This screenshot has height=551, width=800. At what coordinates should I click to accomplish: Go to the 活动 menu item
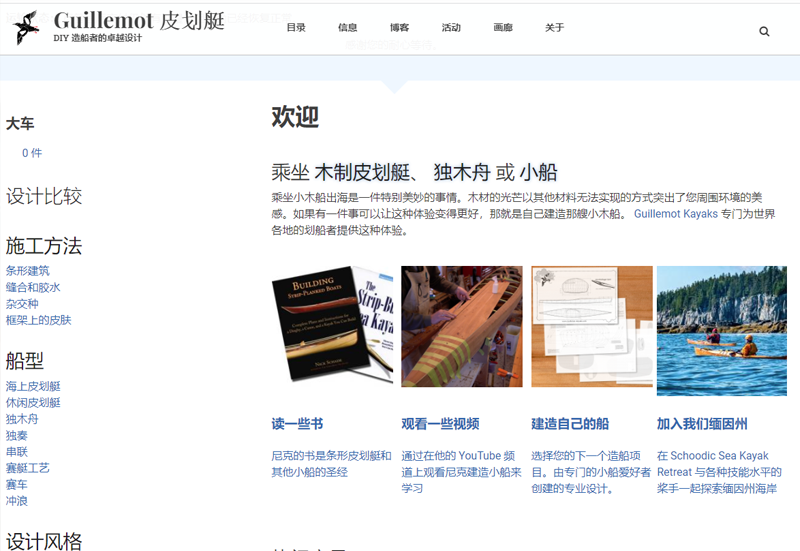(x=451, y=28)
